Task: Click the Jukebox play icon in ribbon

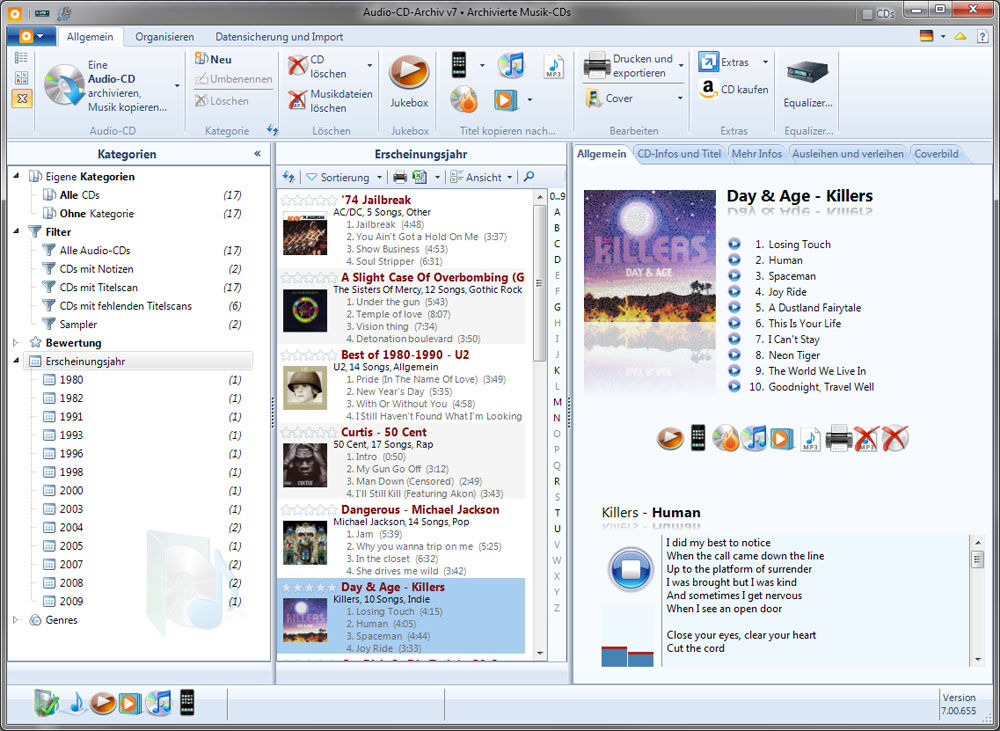Action: click(409, 73)
